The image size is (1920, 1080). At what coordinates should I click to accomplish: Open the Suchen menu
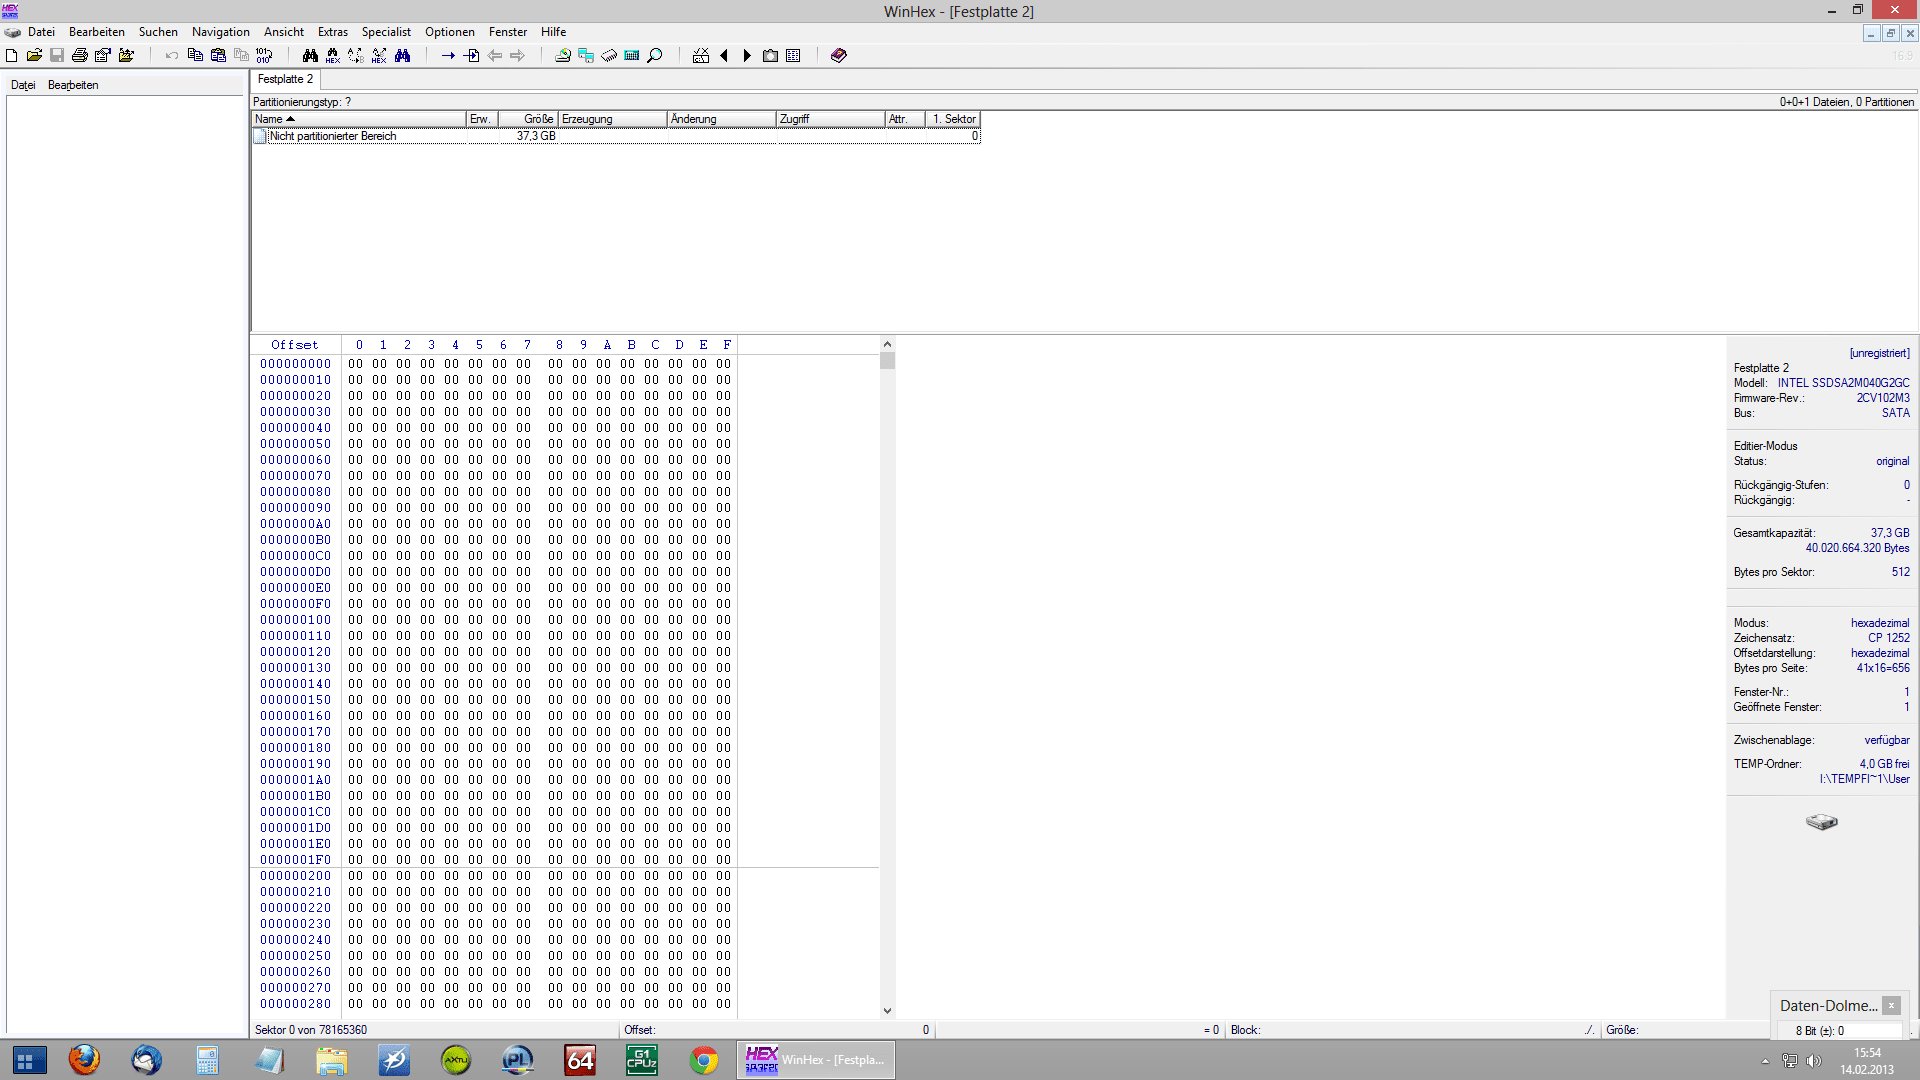pyautogui.click(x=158, y=32)
